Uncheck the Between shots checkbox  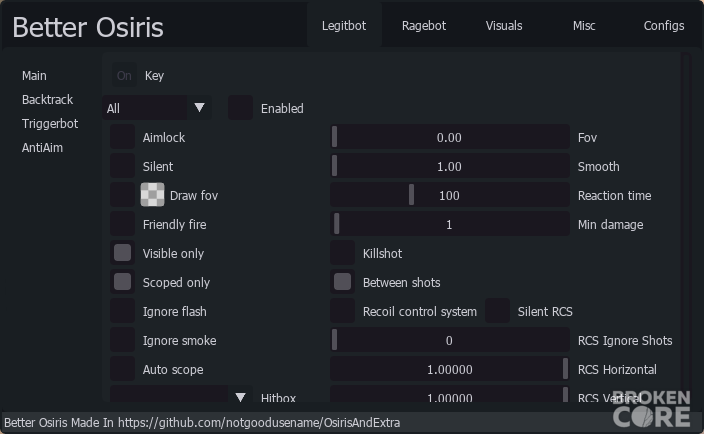point(342,282)
